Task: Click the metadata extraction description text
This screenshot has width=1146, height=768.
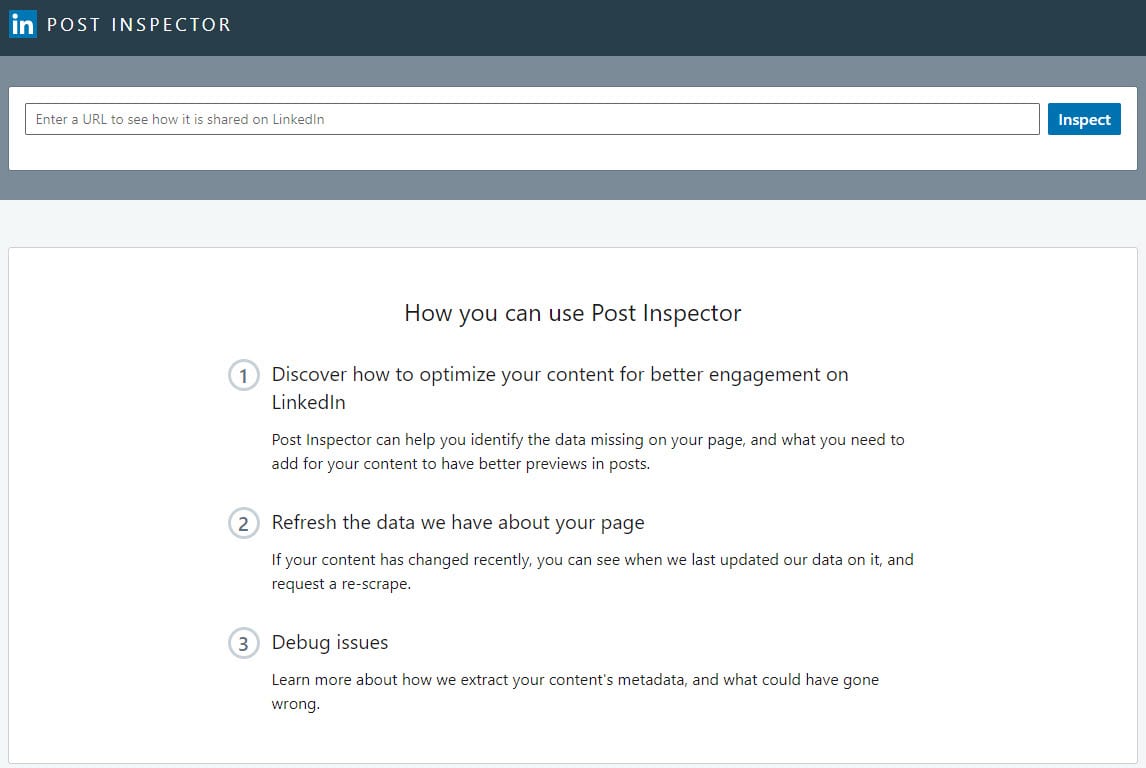Action: pos(575,691)
